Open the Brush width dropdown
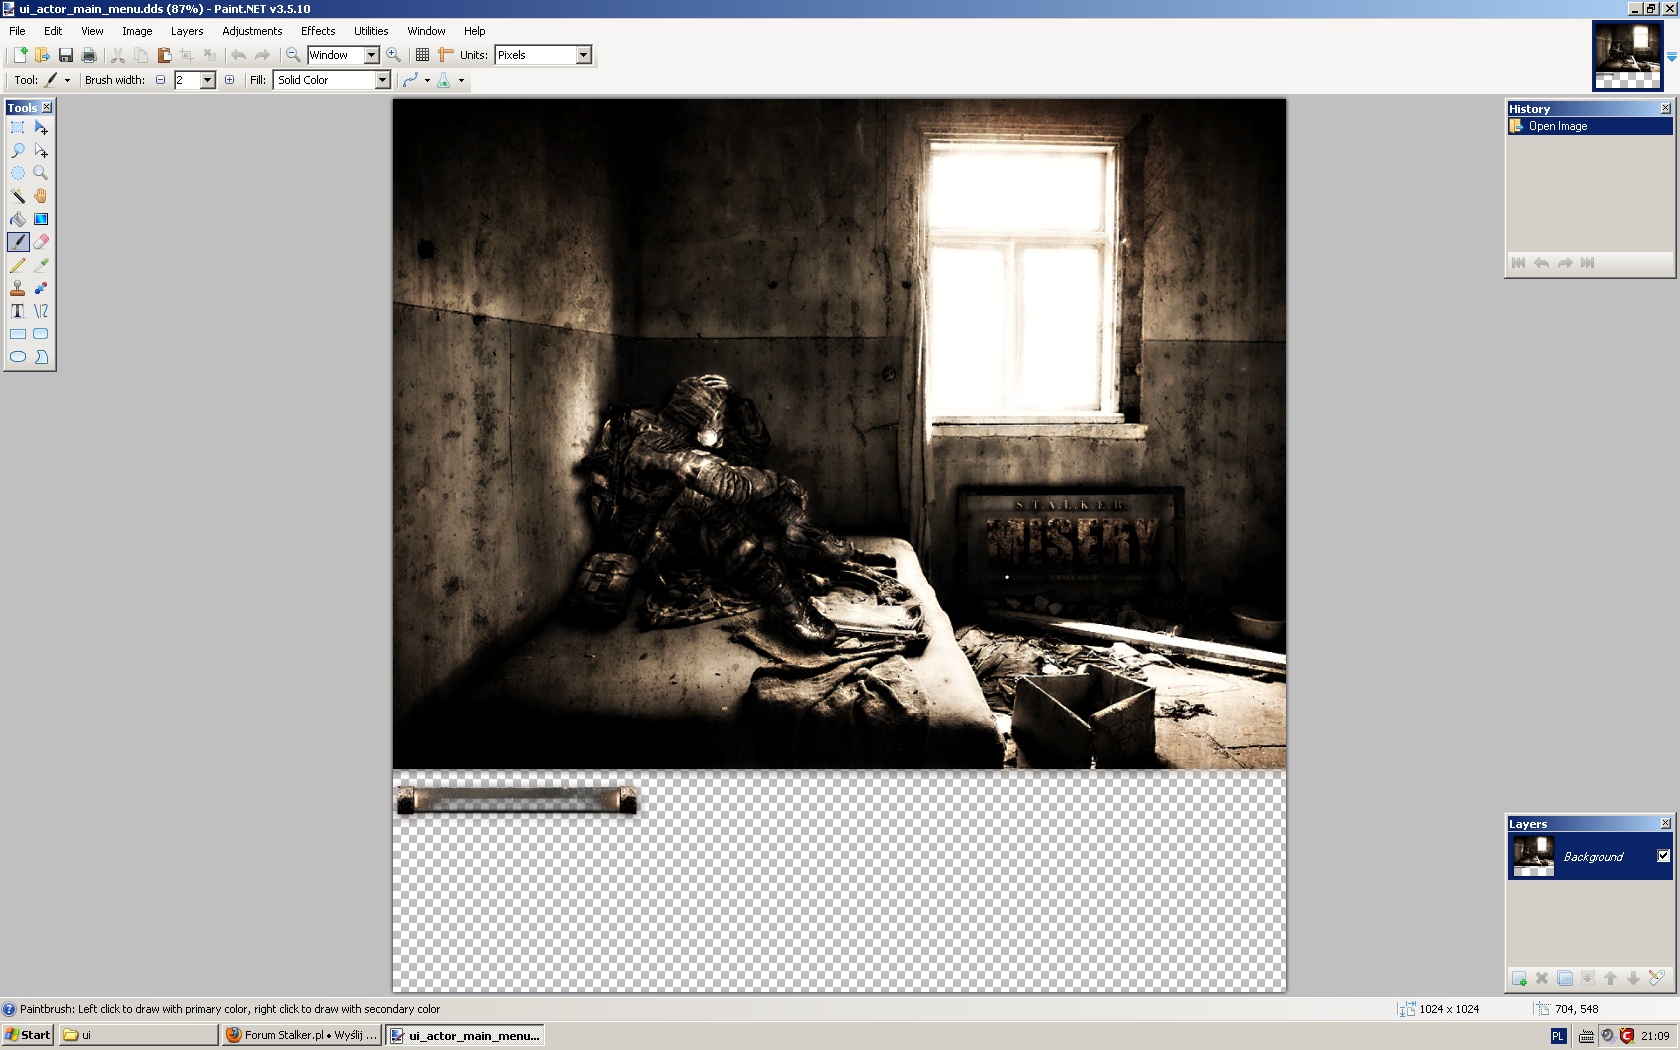Screen dimensions: 1680x1050 [x=208, y=80]
